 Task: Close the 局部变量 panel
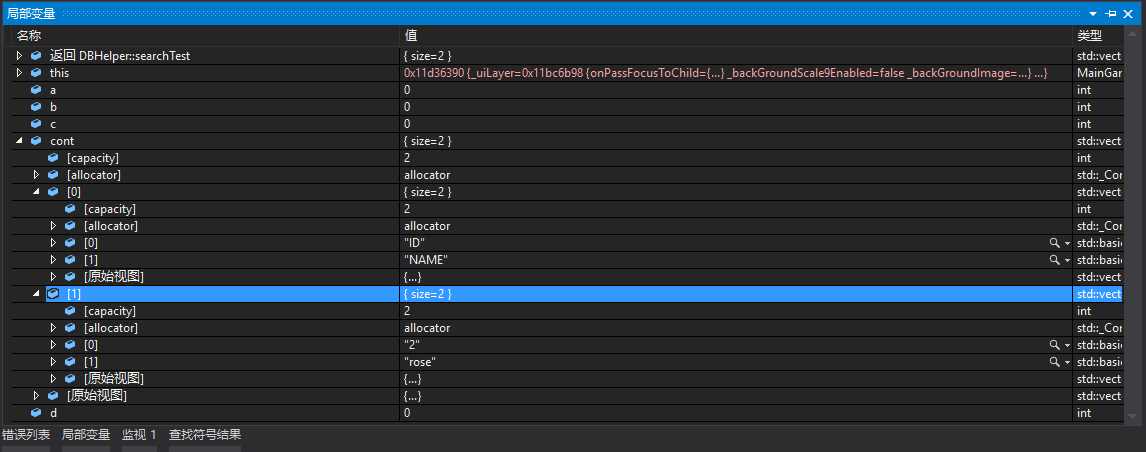1128,14
